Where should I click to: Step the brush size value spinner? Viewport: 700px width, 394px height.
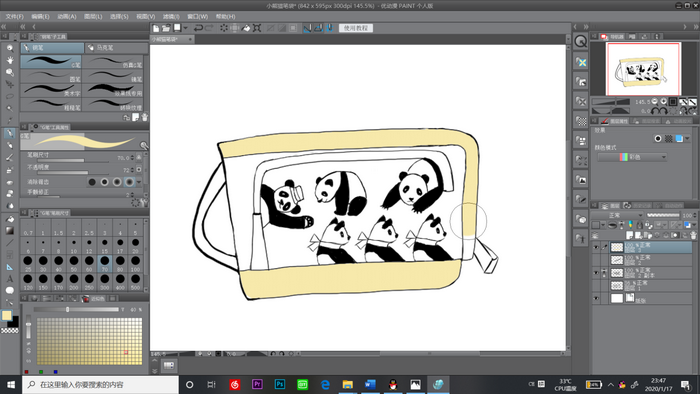[132, 158]
